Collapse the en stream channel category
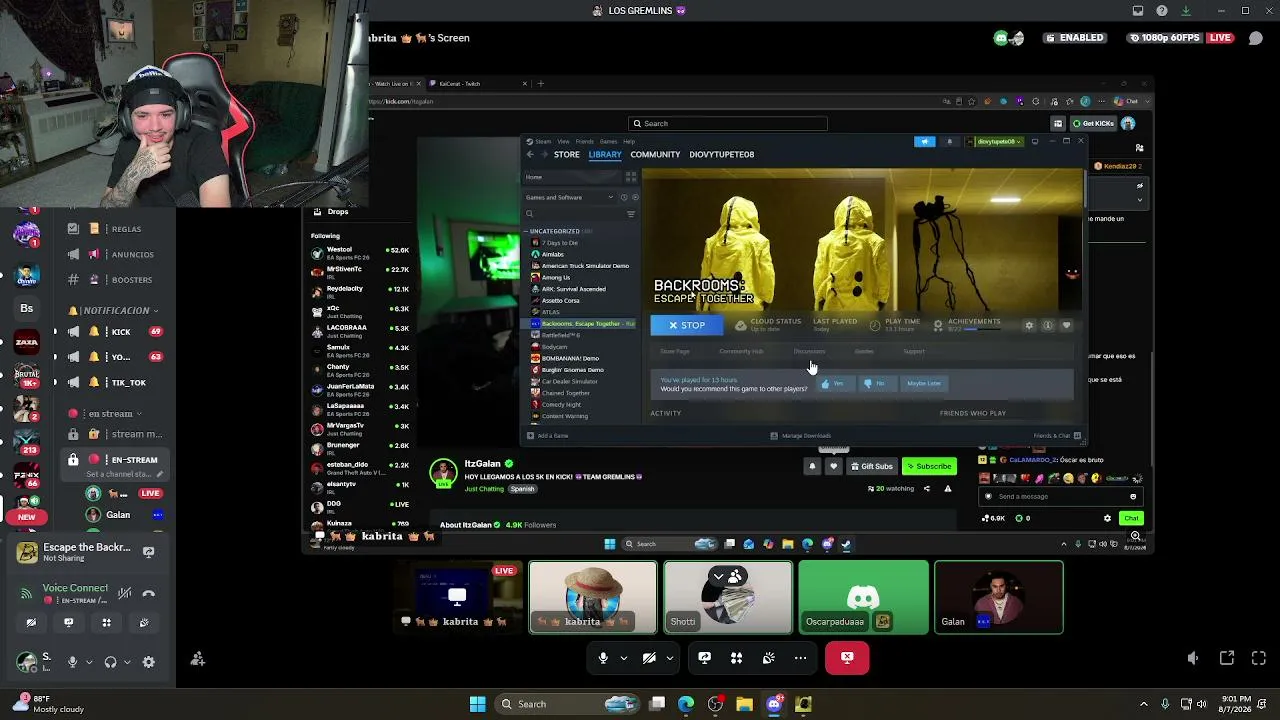 click(x=105, y=413)
